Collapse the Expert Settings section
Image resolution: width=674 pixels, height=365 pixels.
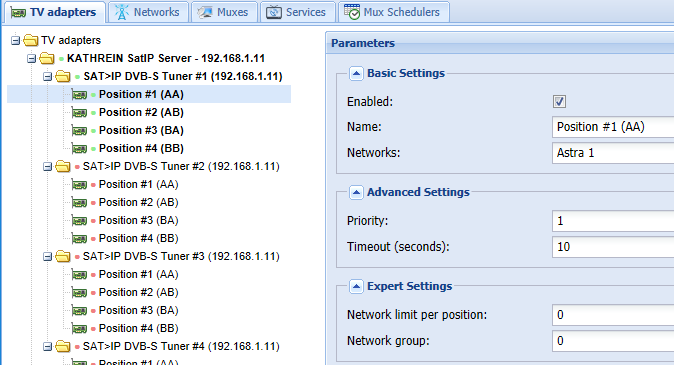pos(356,286)
